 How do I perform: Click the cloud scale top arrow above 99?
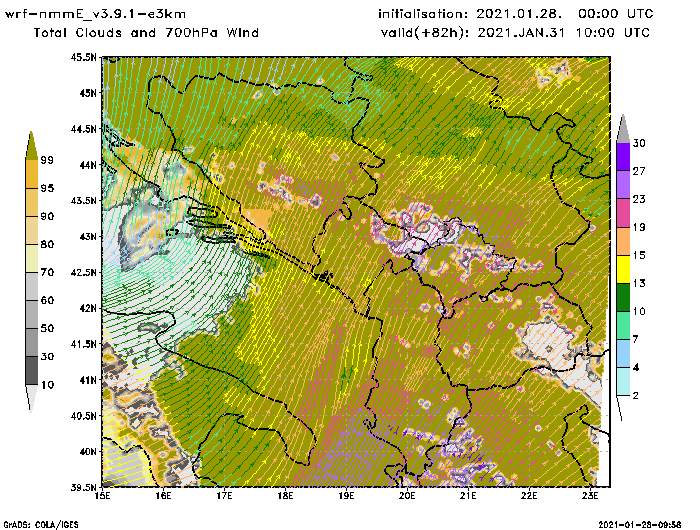point(31,147)
